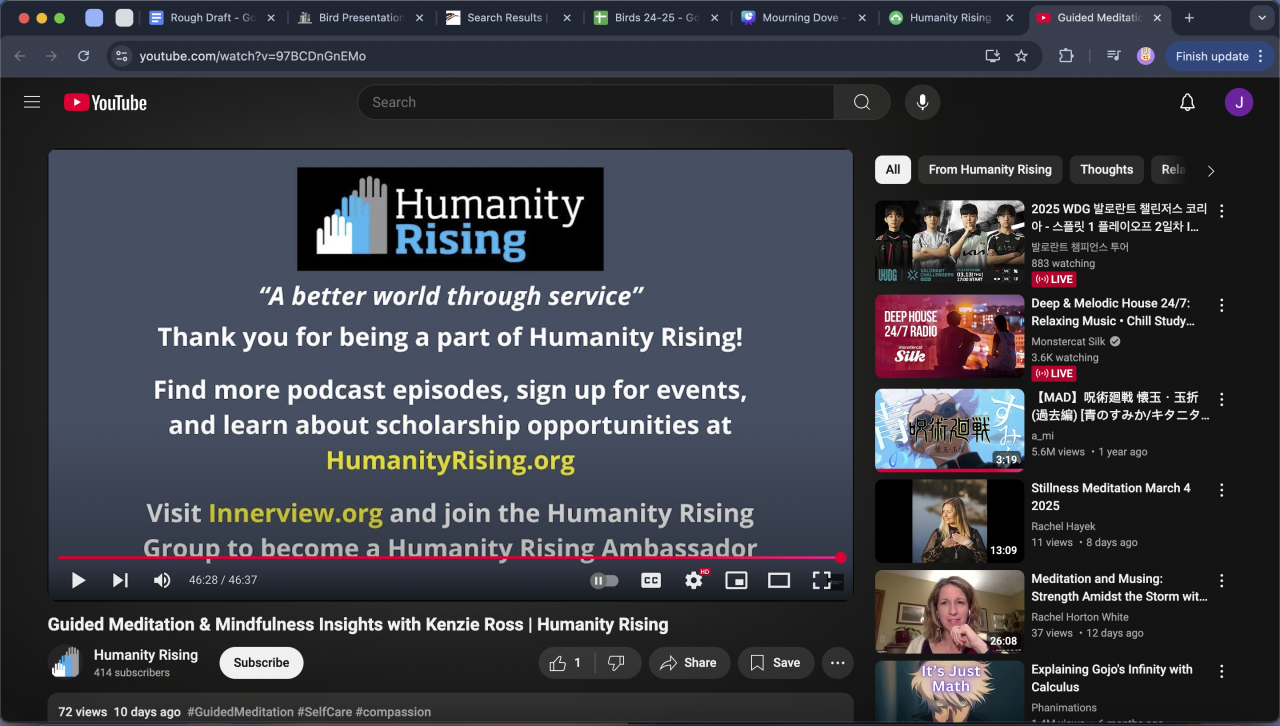Select the All filter chip
Image resolution: width=1280 pixels, height=726 pixels.
pos(893,170)
